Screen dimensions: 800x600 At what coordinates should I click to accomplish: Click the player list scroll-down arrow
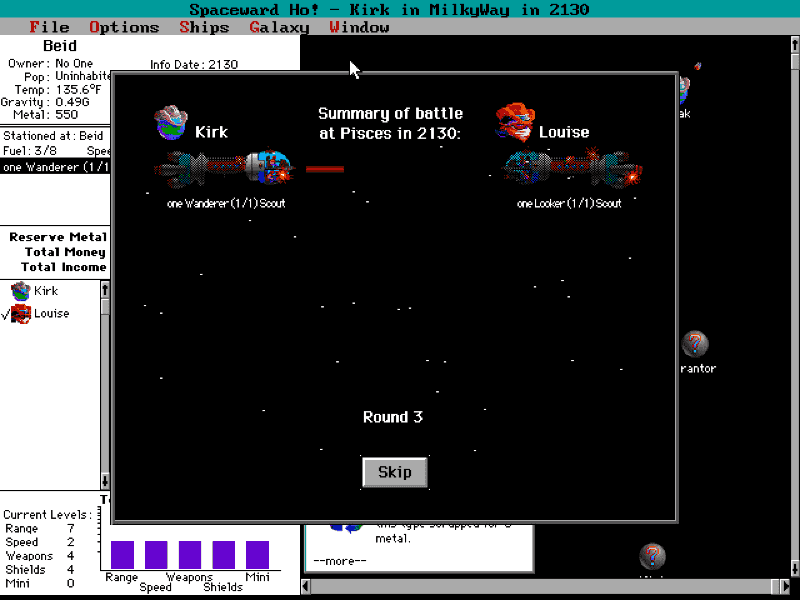pos(105,481)
